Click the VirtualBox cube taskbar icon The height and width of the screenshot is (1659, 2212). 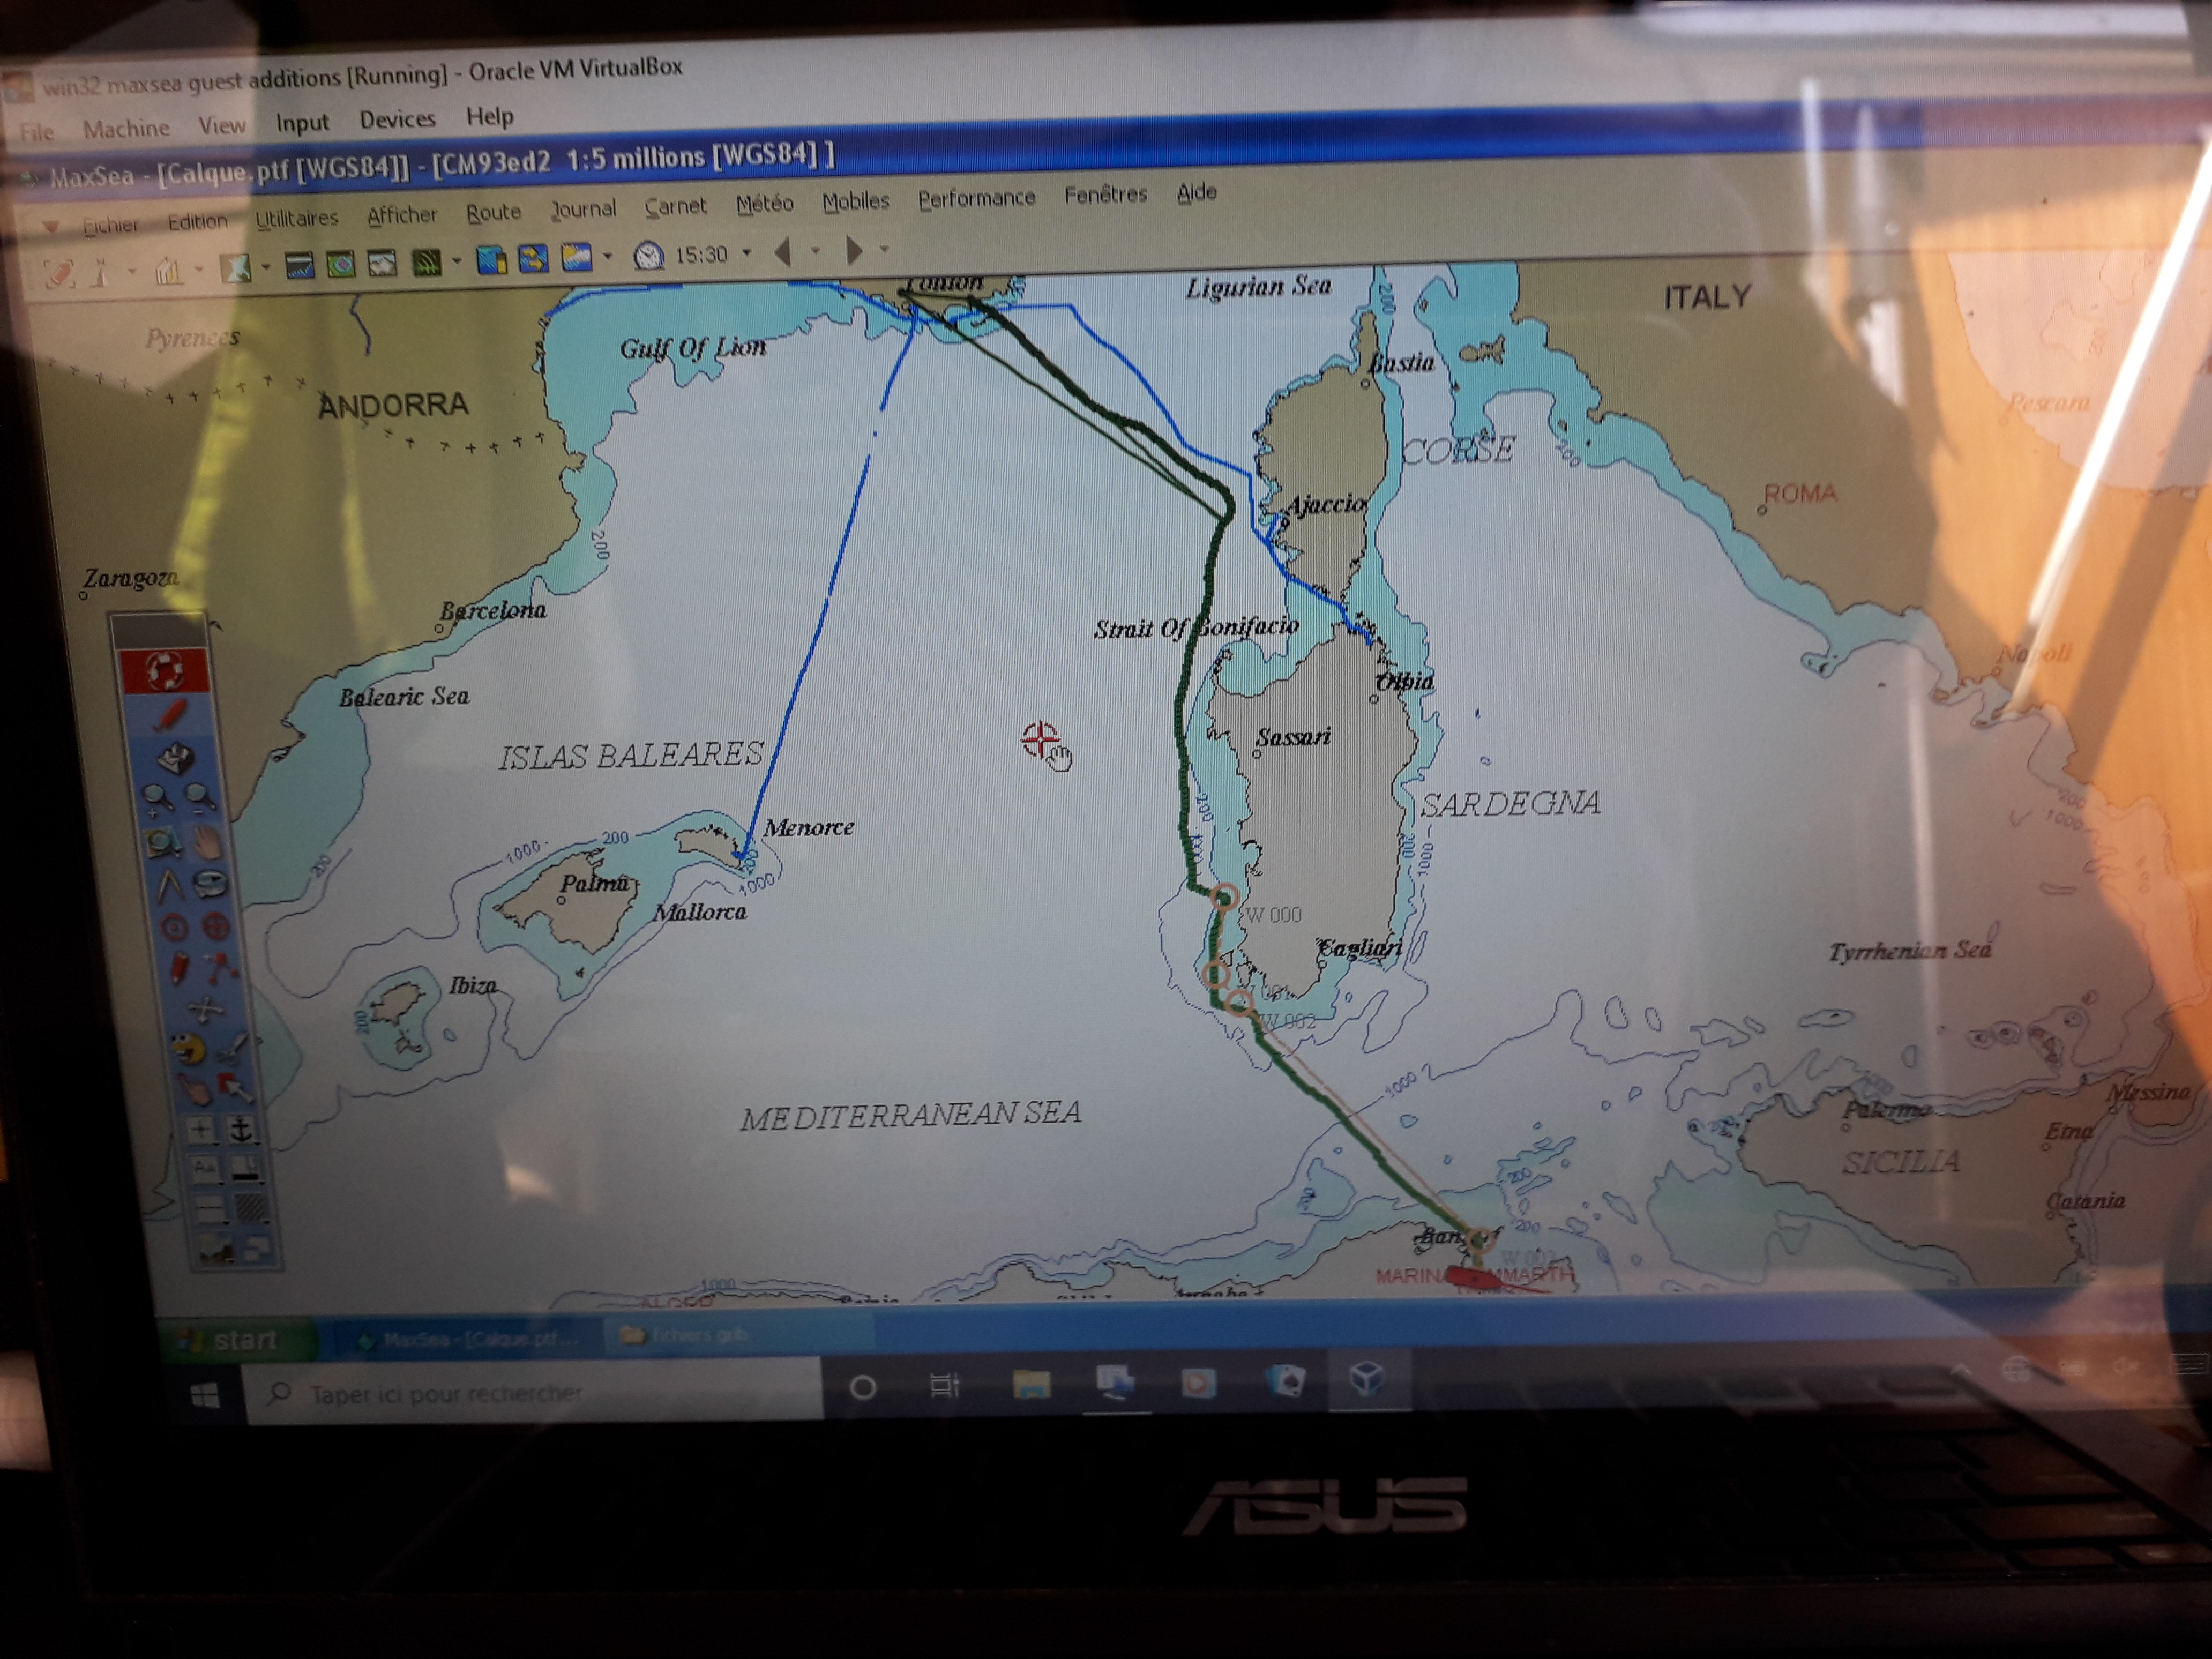[1367, 1379]
